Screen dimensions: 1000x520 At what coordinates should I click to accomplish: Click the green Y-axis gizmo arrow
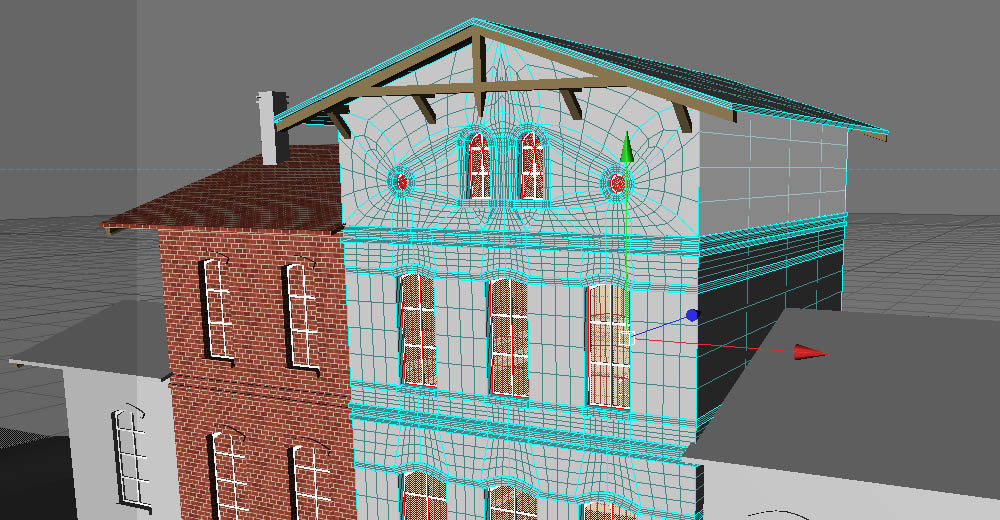627,148
